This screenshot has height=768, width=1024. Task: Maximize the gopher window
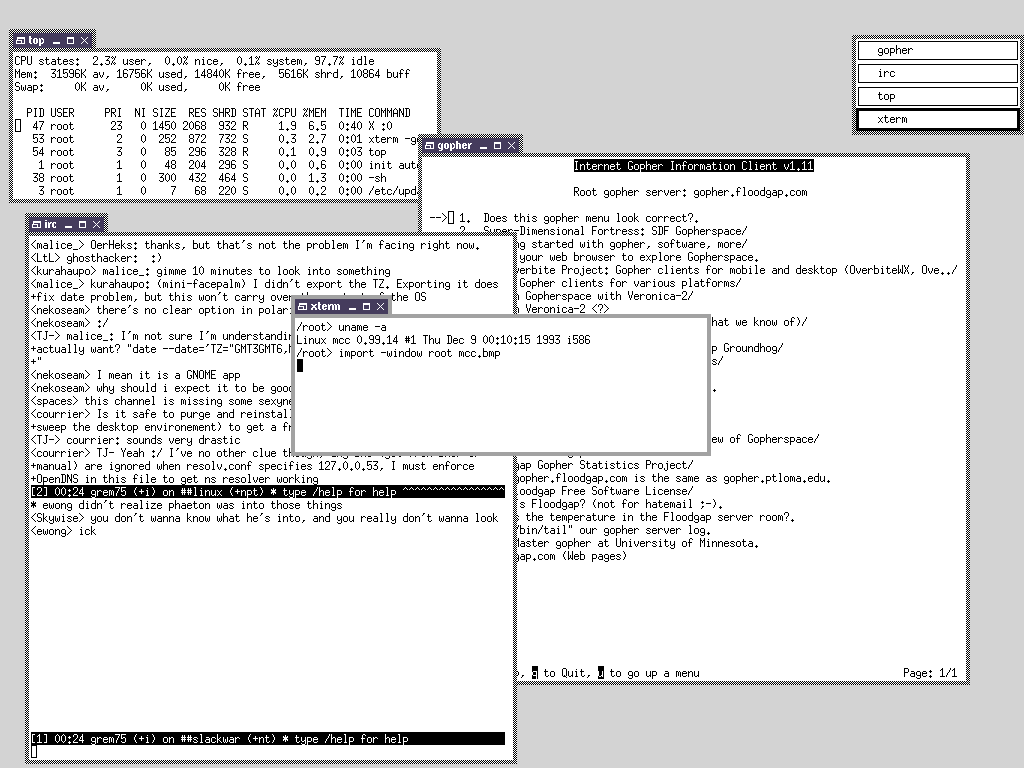[x=497, y=146]
